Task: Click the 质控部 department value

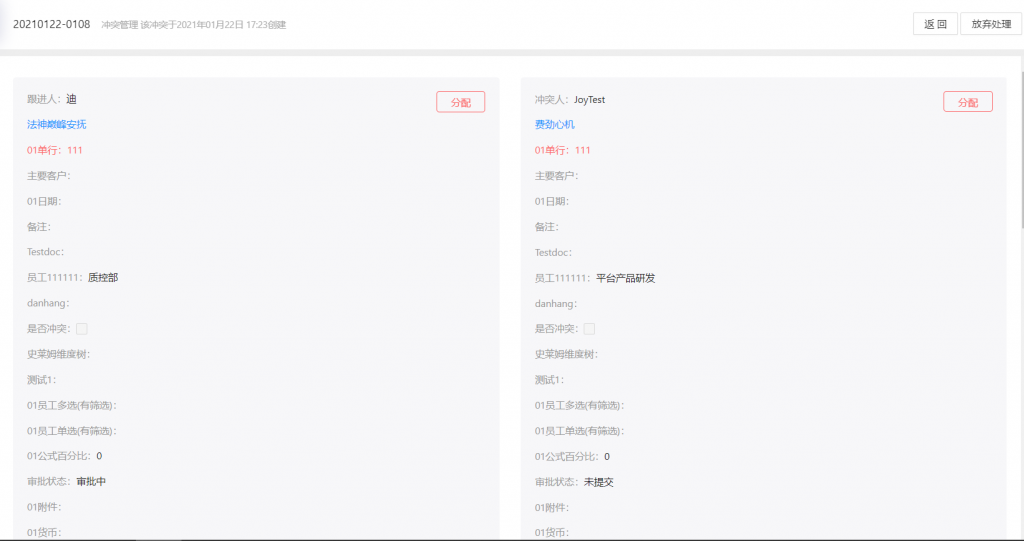Action: pyautogui.click(x=103, y=278)
